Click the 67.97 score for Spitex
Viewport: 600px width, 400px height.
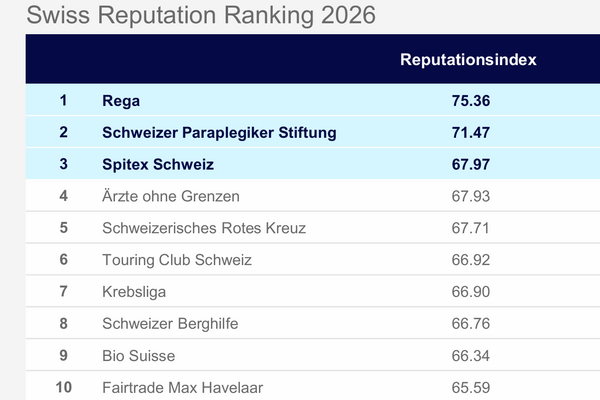click(x=470, y=164)
